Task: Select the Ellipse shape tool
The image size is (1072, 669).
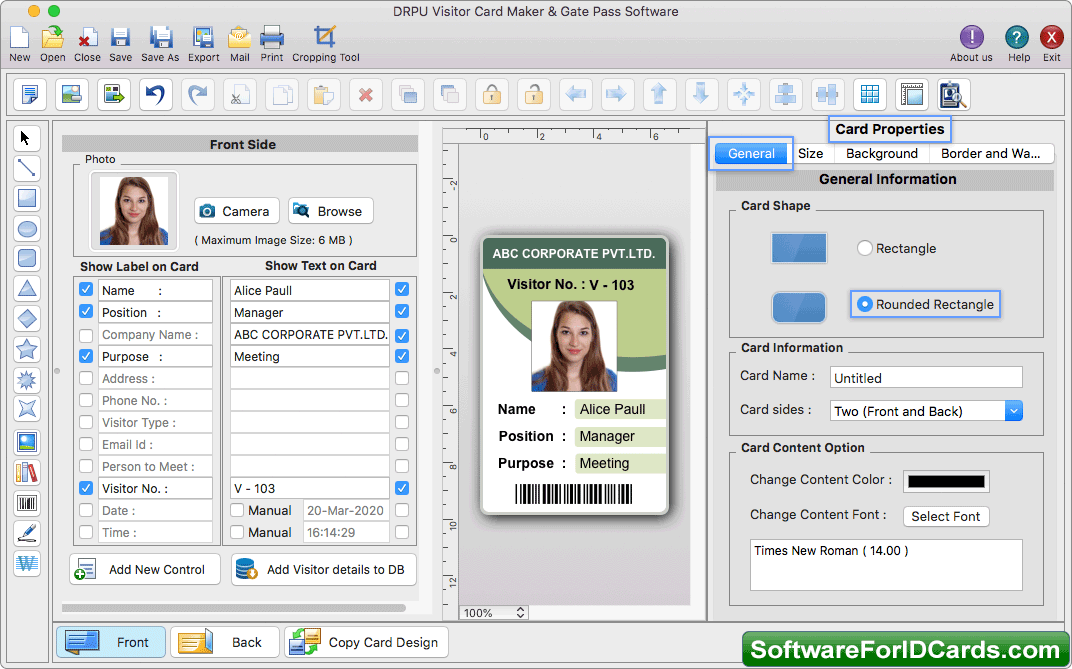Action: click(27, 228)
